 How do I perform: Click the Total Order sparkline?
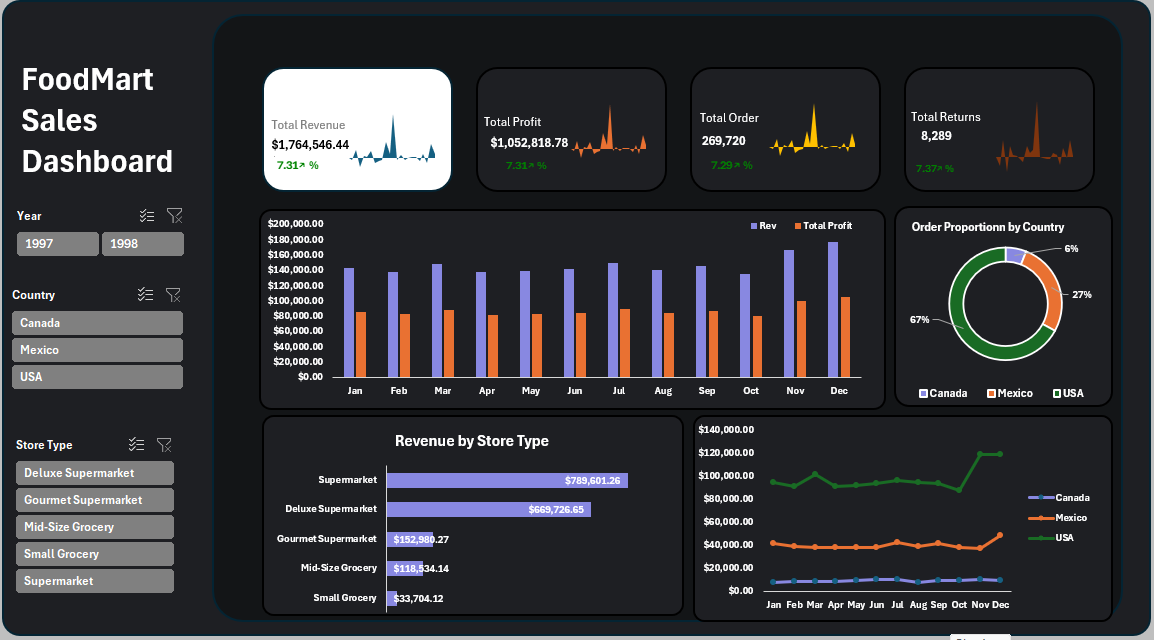point(813,132)
